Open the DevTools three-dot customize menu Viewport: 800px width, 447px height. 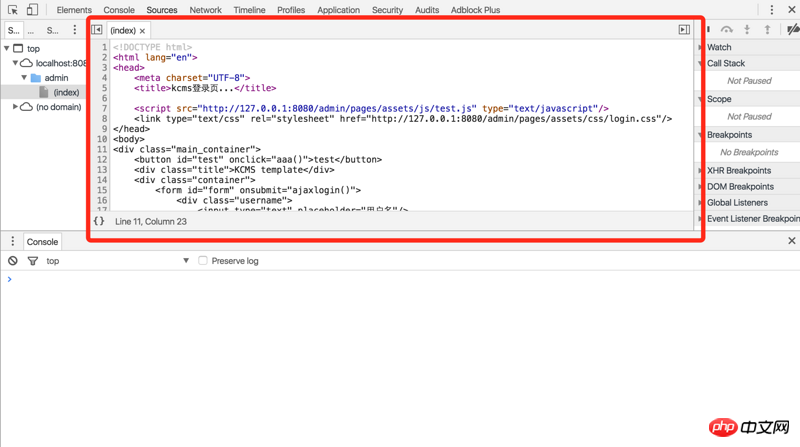coord(771,10)
